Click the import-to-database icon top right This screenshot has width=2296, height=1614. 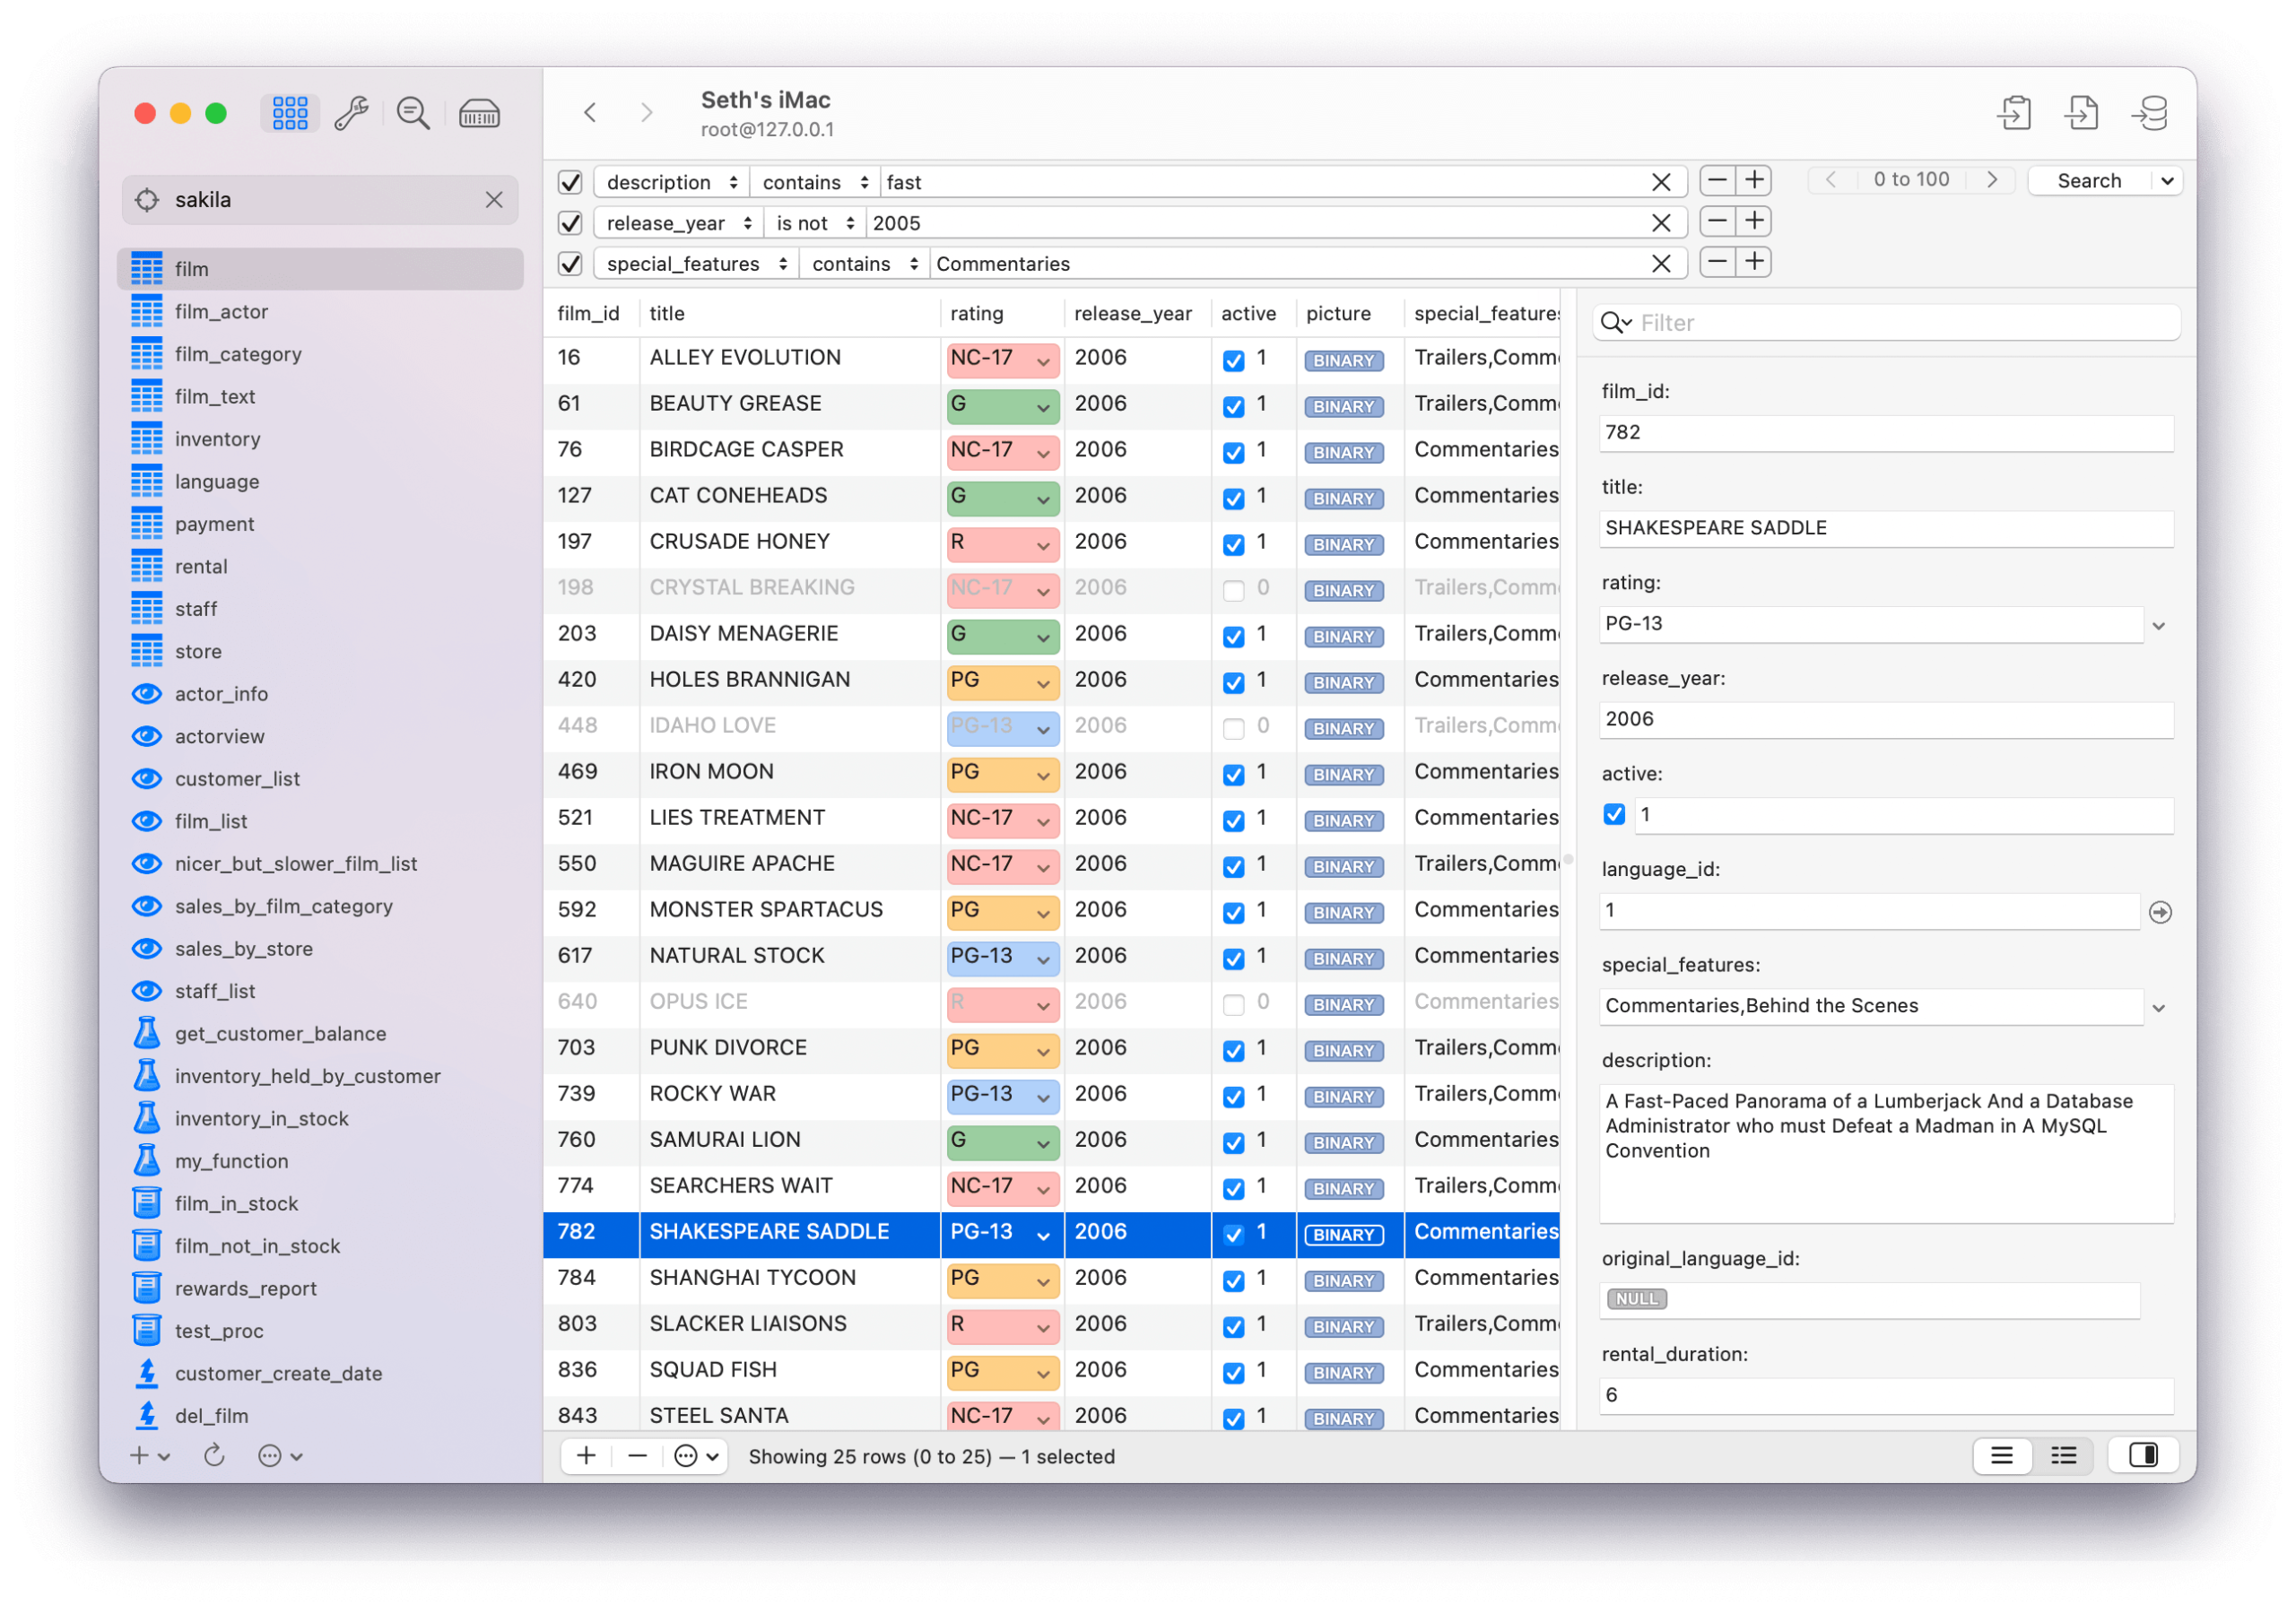pos(2150,113)
